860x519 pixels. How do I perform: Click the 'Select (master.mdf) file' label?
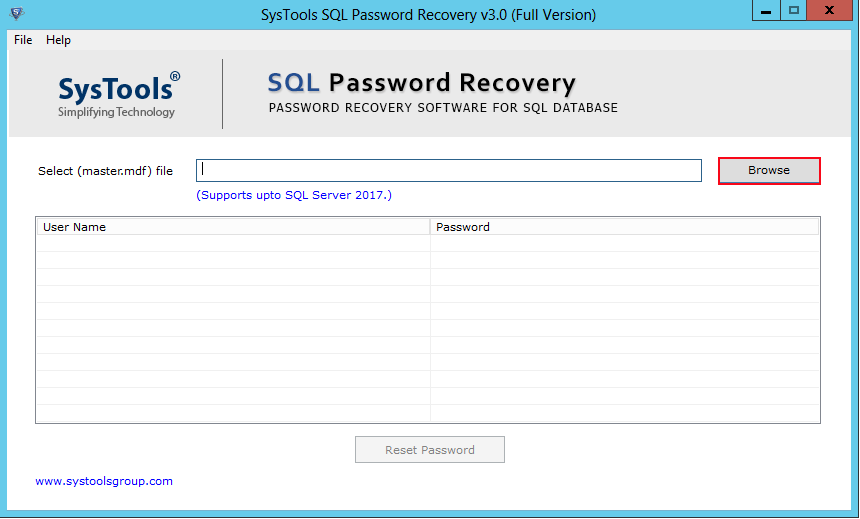105,171
